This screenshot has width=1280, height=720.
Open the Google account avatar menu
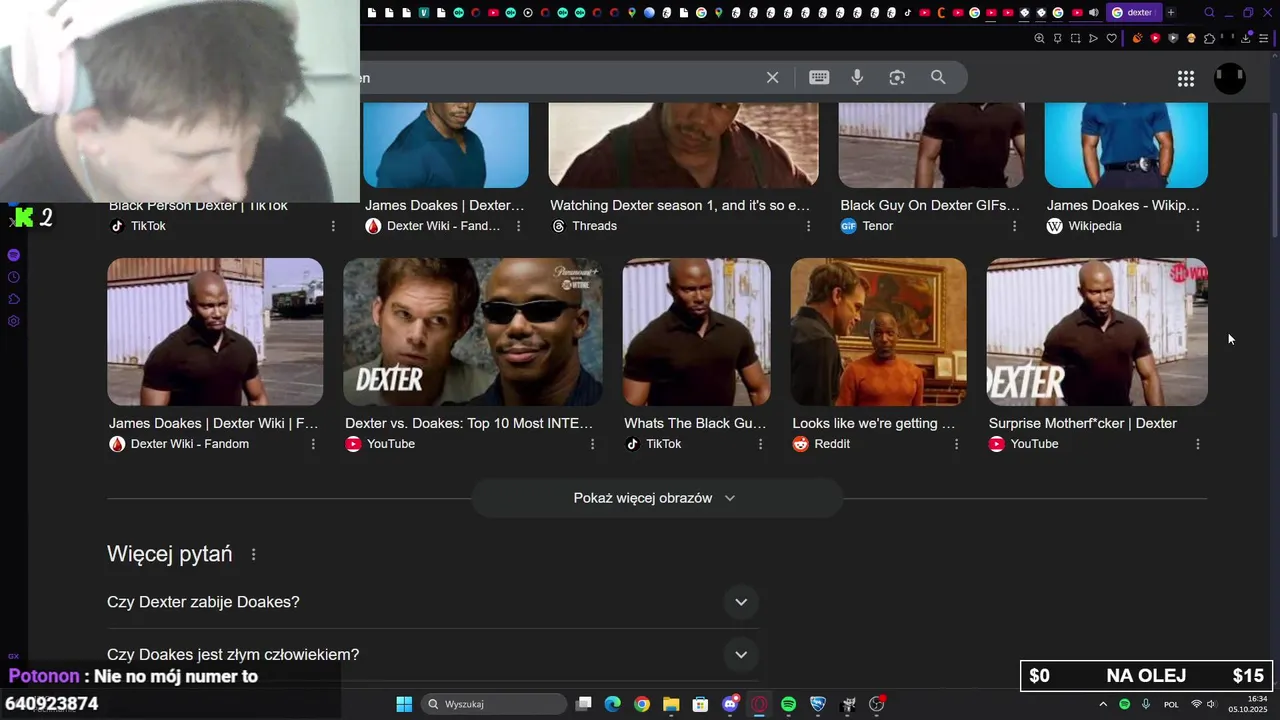(x=1230, y=79)
